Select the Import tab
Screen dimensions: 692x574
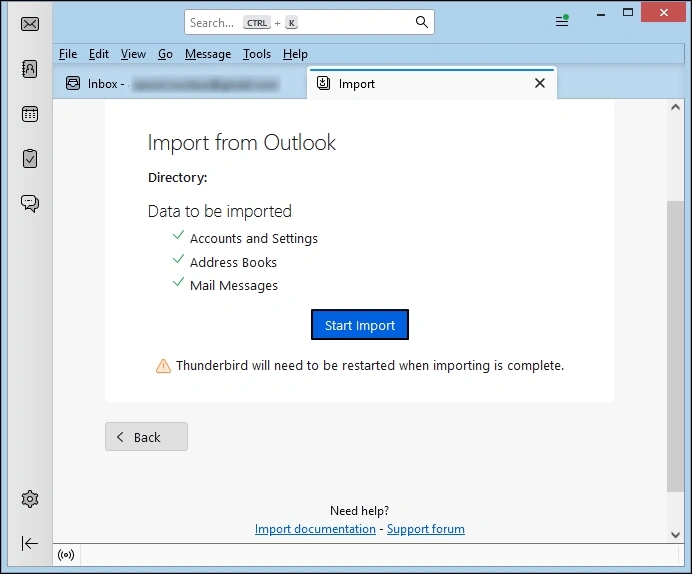pos(432,83)
